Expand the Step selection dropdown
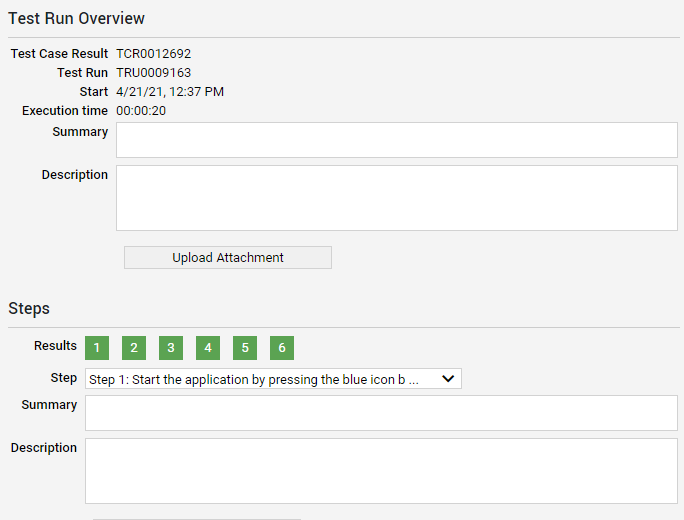Viewport: 684px width, 520px height. [273, 379]
